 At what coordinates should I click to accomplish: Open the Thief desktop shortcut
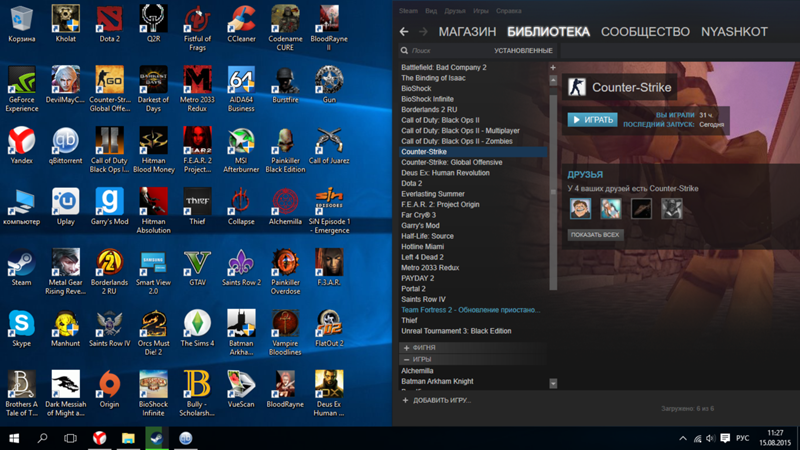tap(197, 207)
